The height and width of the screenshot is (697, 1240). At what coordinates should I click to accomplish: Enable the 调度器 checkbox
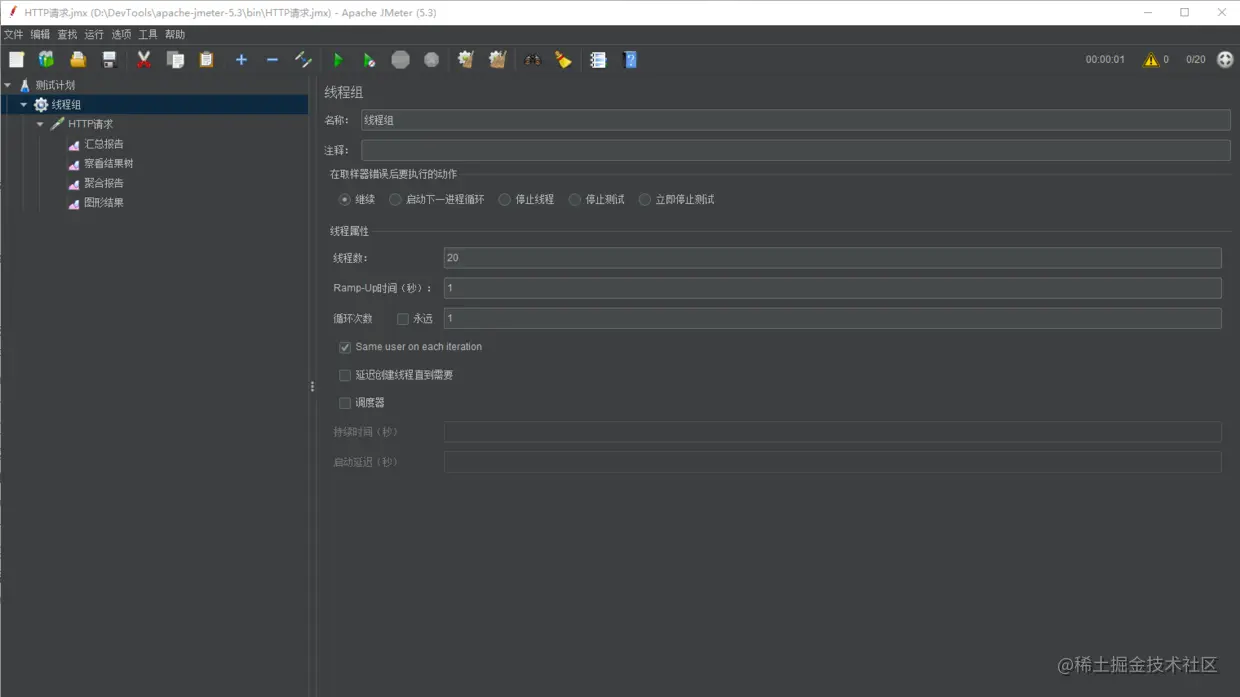coord(345,403)
